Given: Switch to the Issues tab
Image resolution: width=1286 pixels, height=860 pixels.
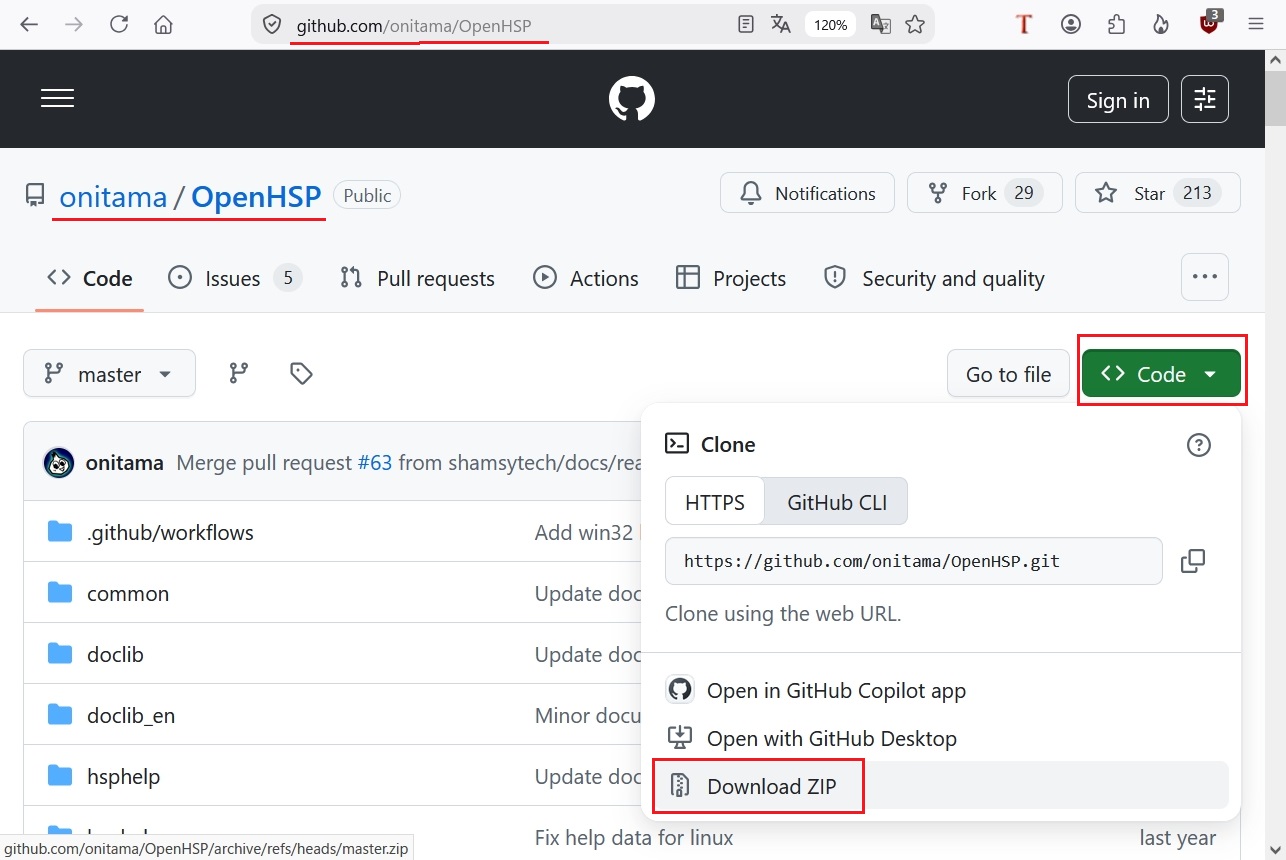Looking at the screenshot, I should [x=235, y=278].
